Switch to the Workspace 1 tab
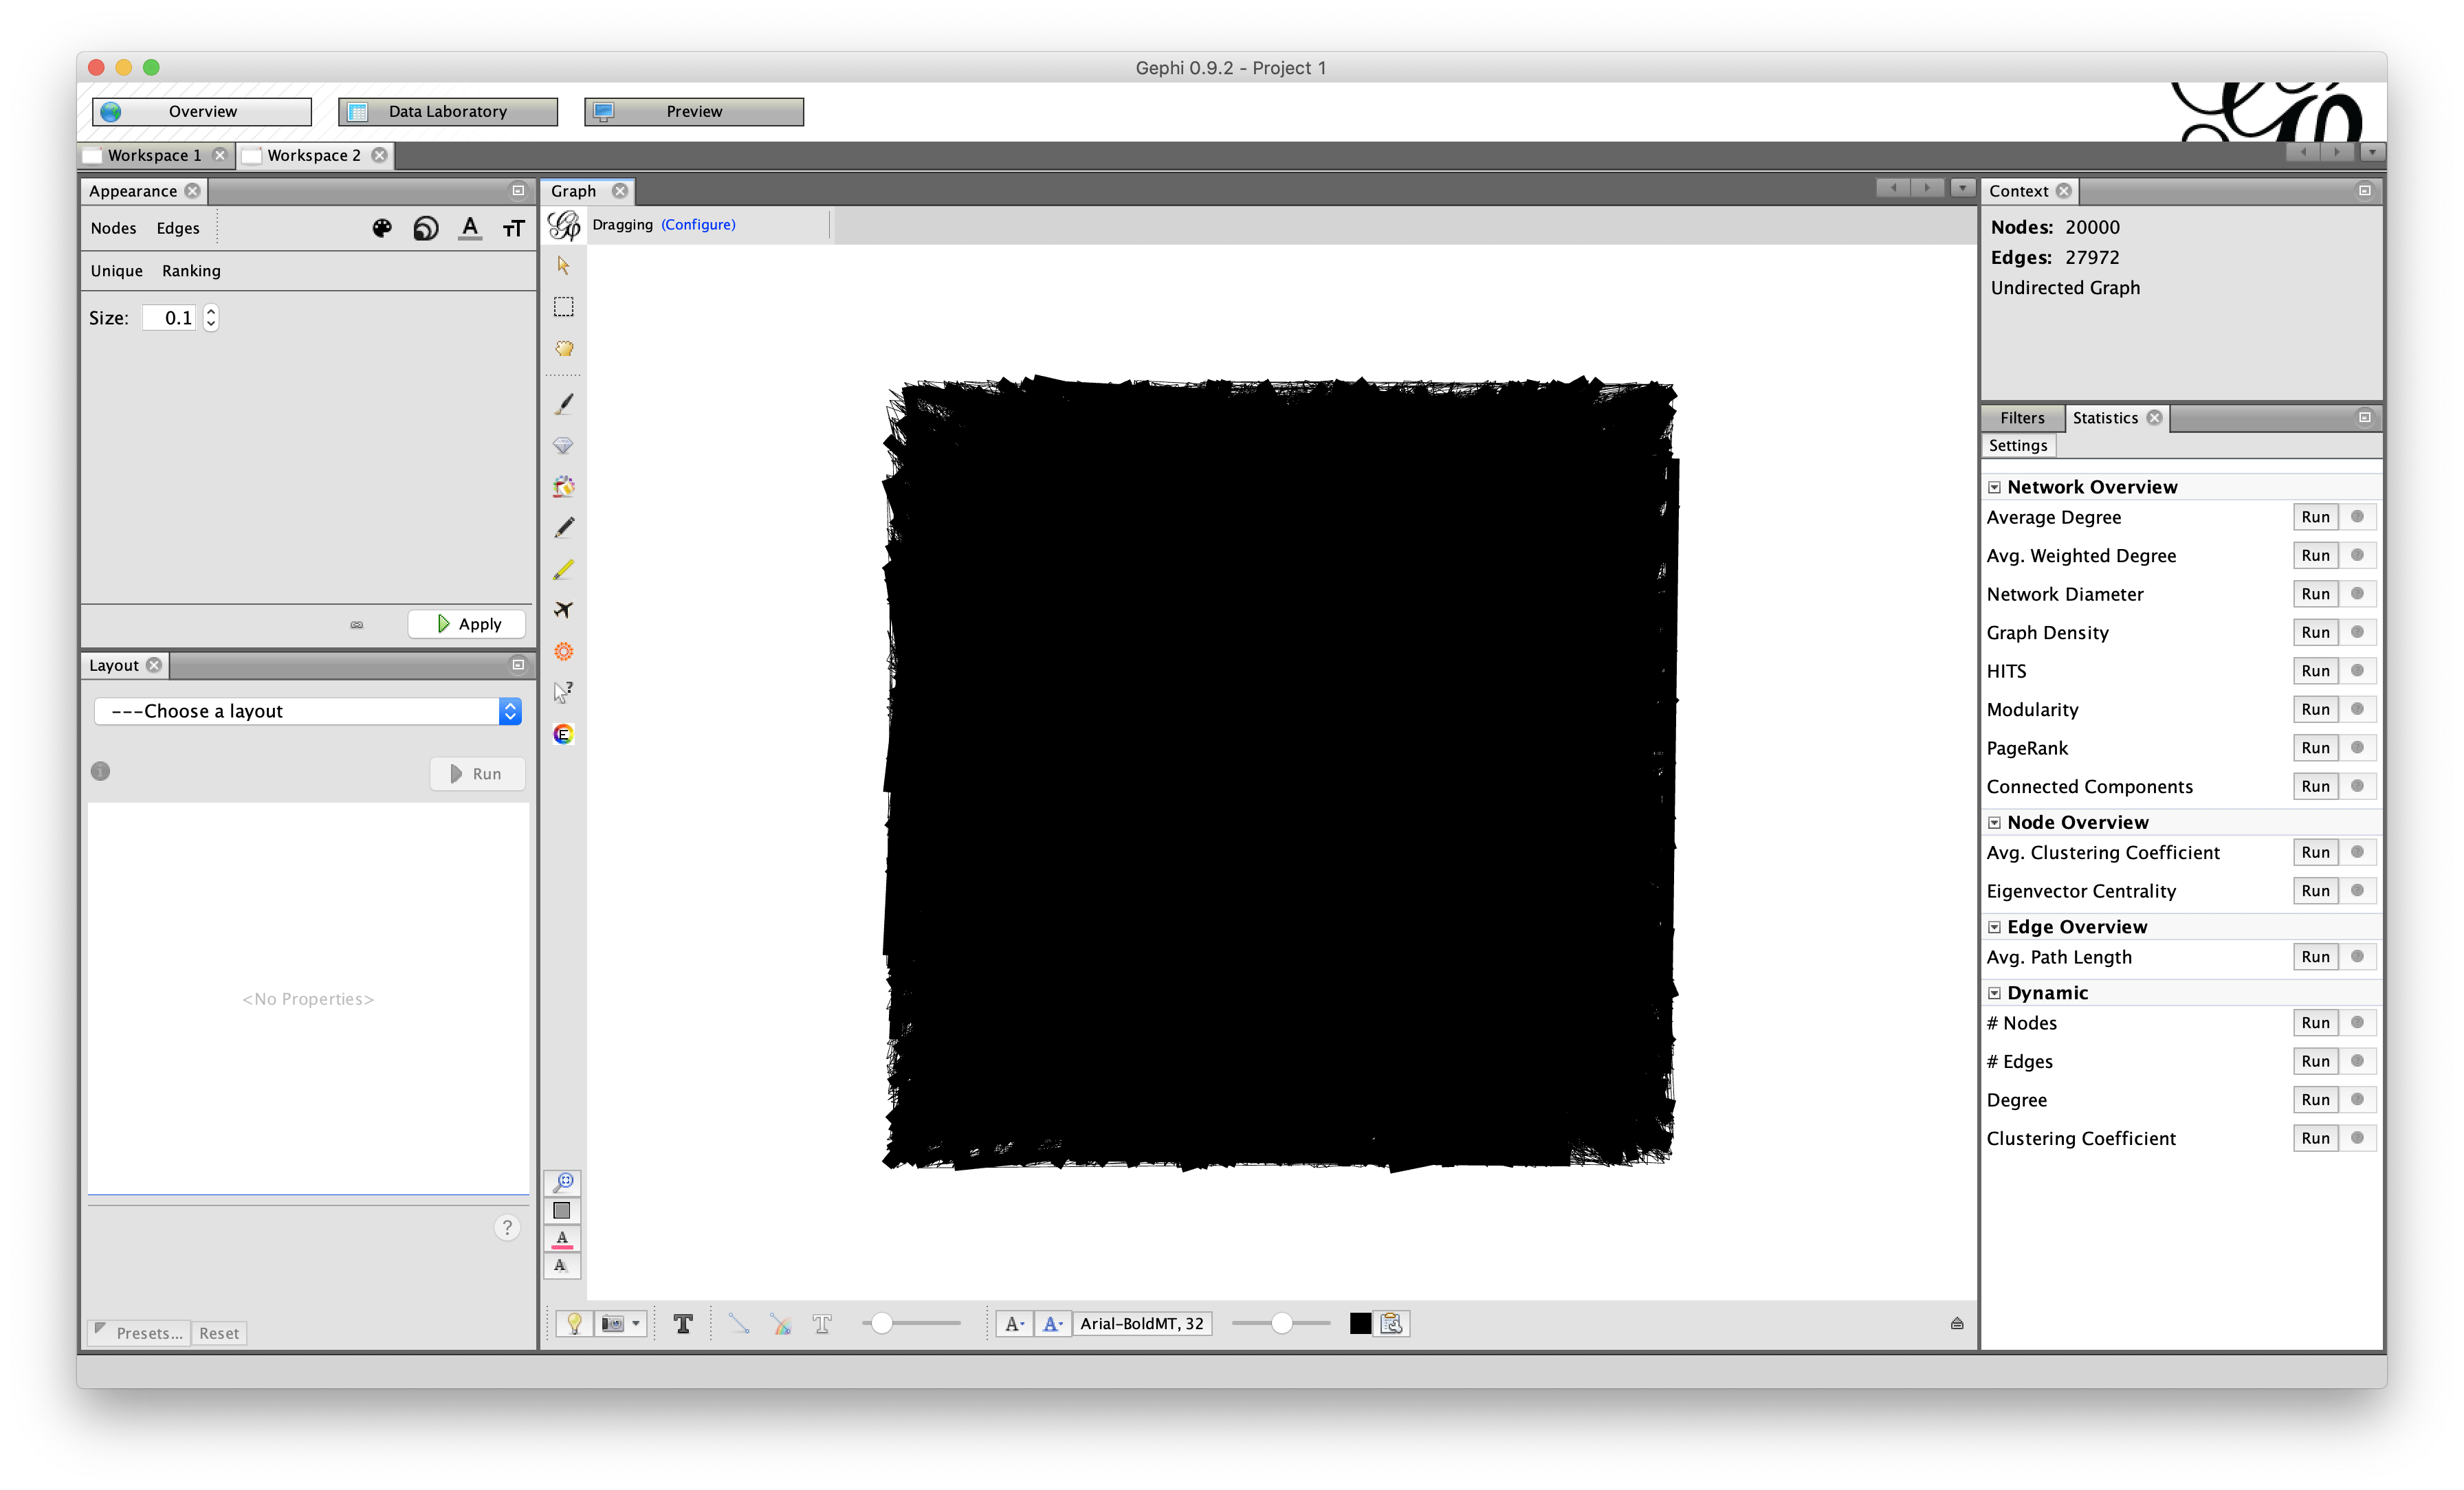The height and width of the screenshot is (1490, 2464). [x=154, y=155]
